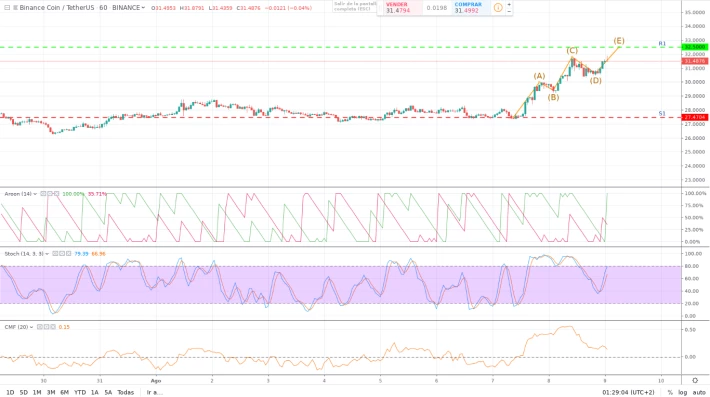Select the 3M date range

click(51, 392)
